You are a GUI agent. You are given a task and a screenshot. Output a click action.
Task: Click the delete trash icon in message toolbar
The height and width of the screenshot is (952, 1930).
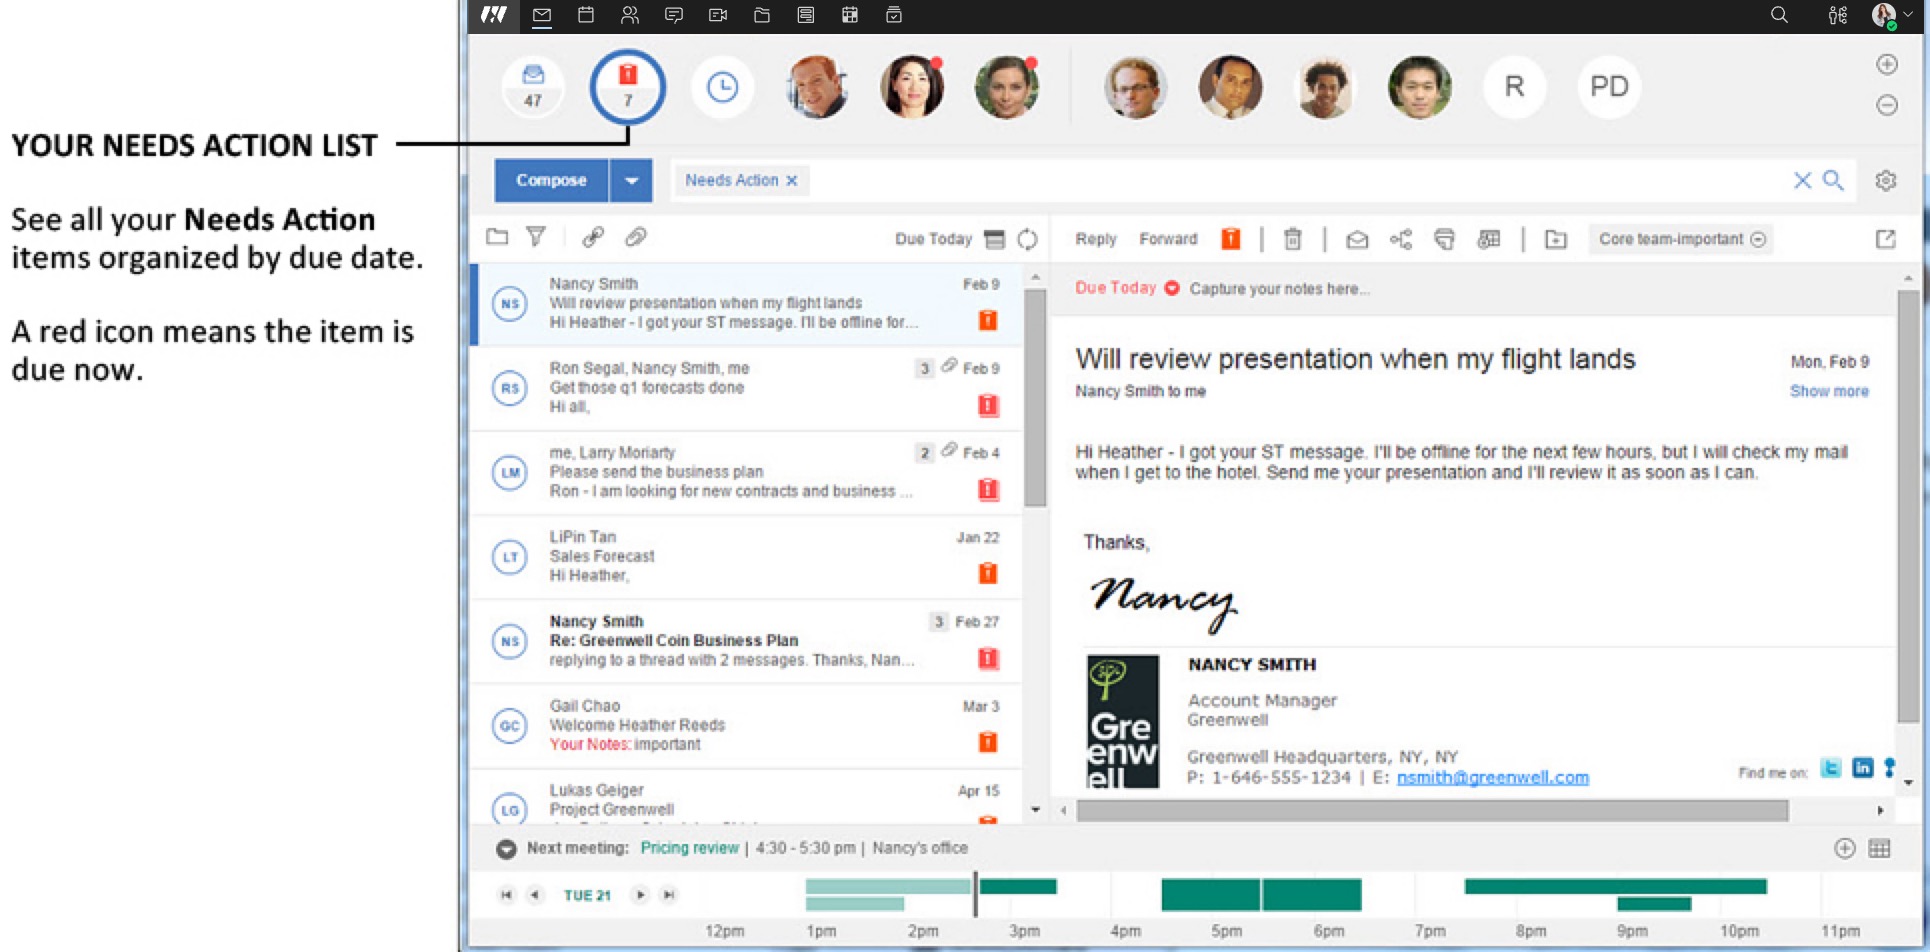[1293, 239]
